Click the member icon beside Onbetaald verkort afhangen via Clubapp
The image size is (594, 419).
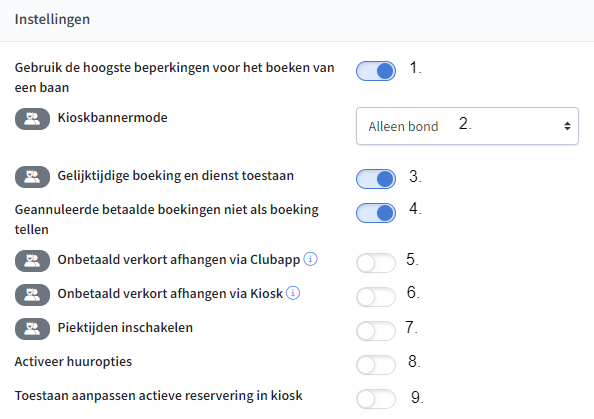pyautogui.click(x=32, y=261)
